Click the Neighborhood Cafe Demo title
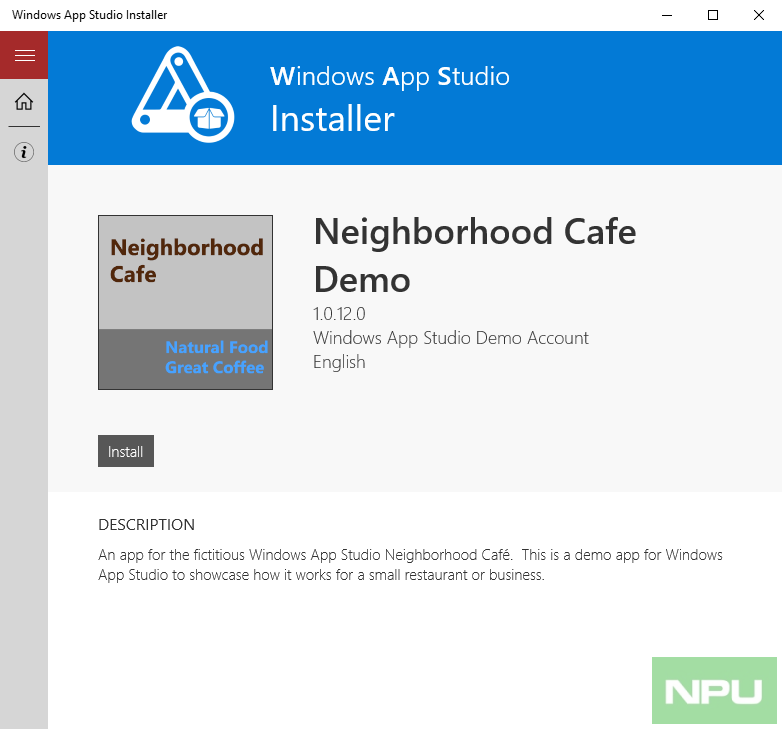782x729 pixels. pyautogui.click(x=474, y=255)
